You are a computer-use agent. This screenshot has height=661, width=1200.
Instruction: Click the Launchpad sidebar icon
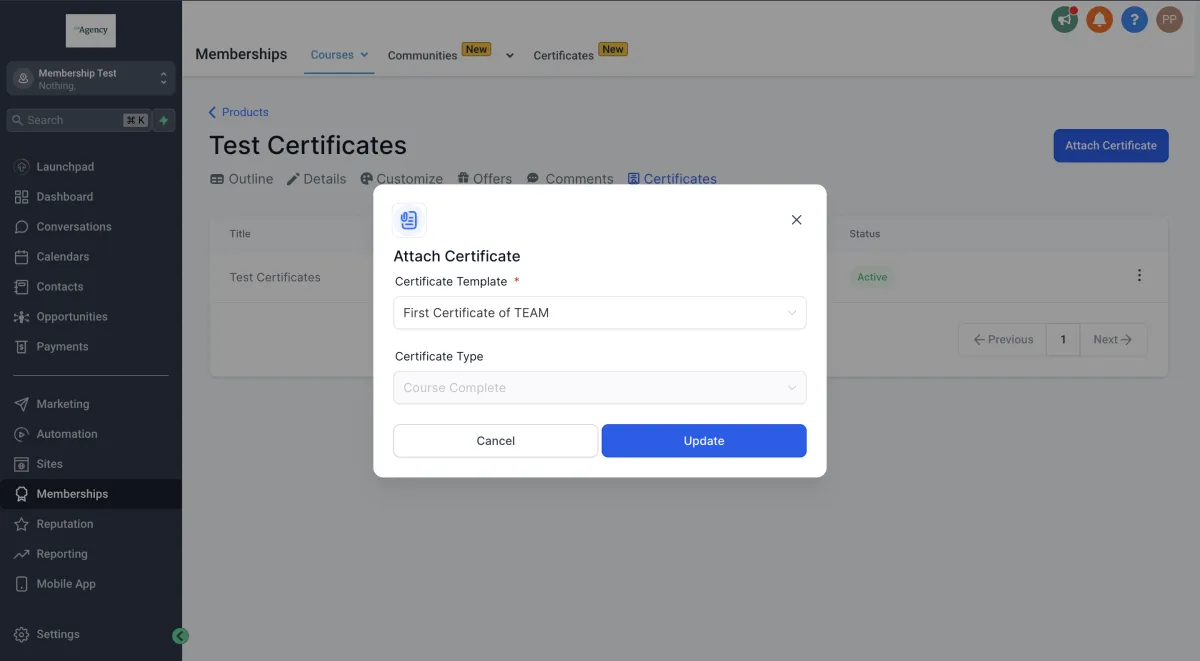pos(21,167)
